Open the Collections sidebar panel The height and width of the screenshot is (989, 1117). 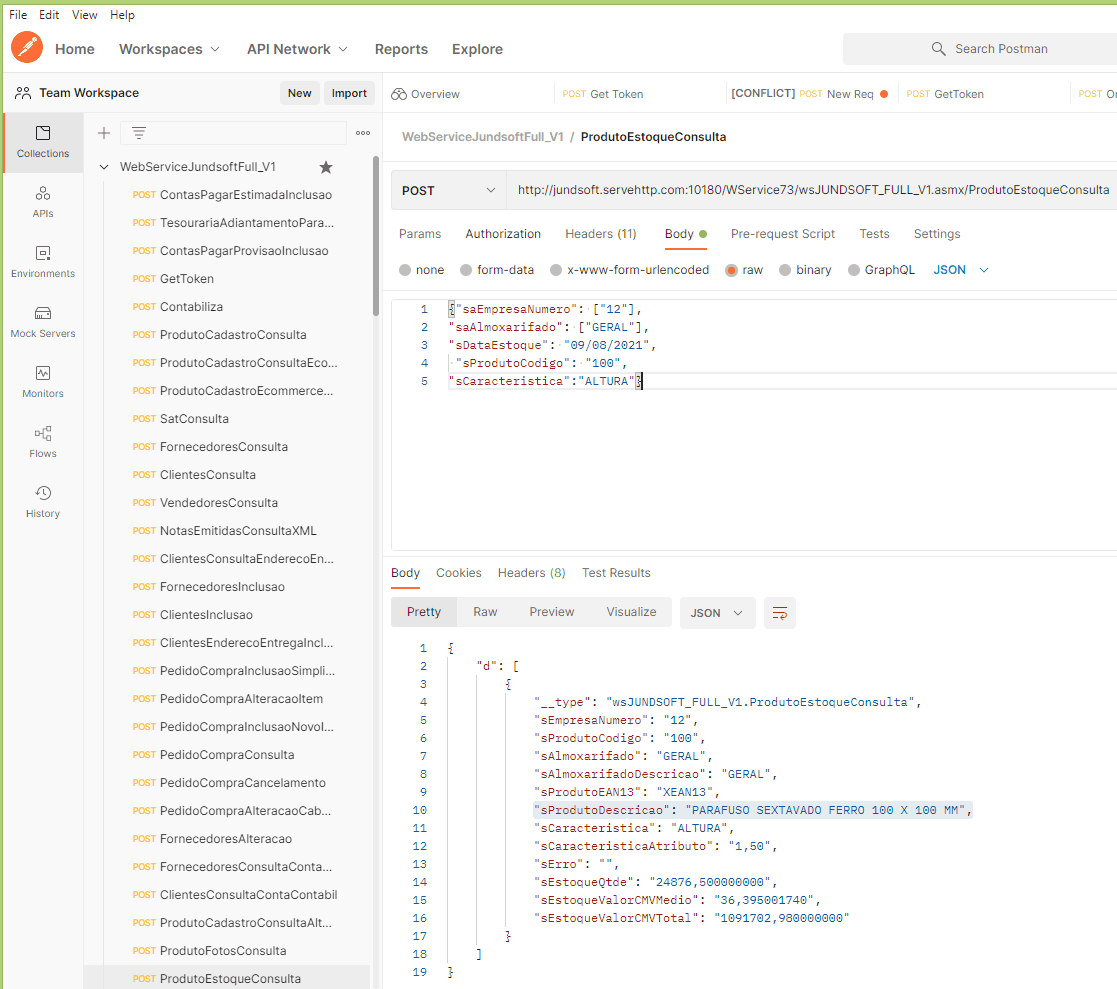pyautogui.click(x=43, y=142)
